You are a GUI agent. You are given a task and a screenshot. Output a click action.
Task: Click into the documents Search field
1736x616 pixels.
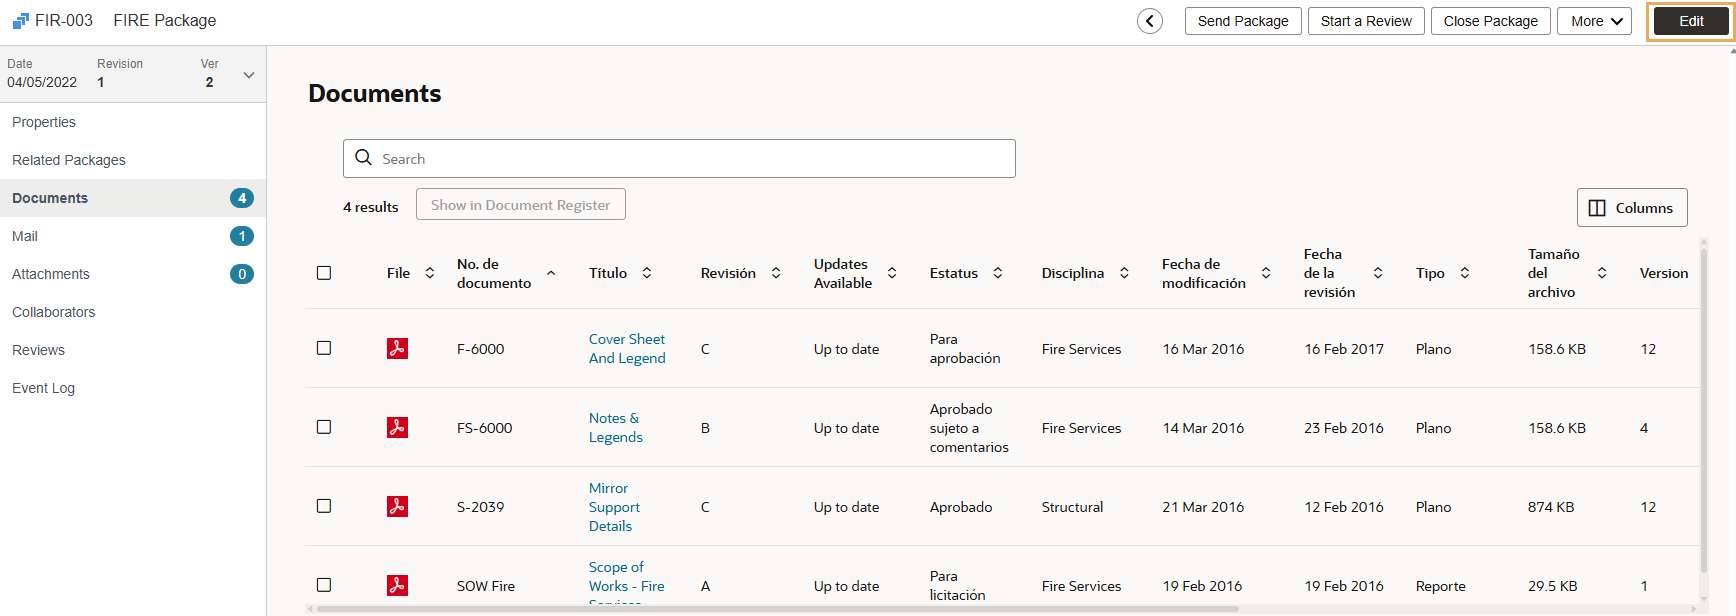click(x=680, y=159)
